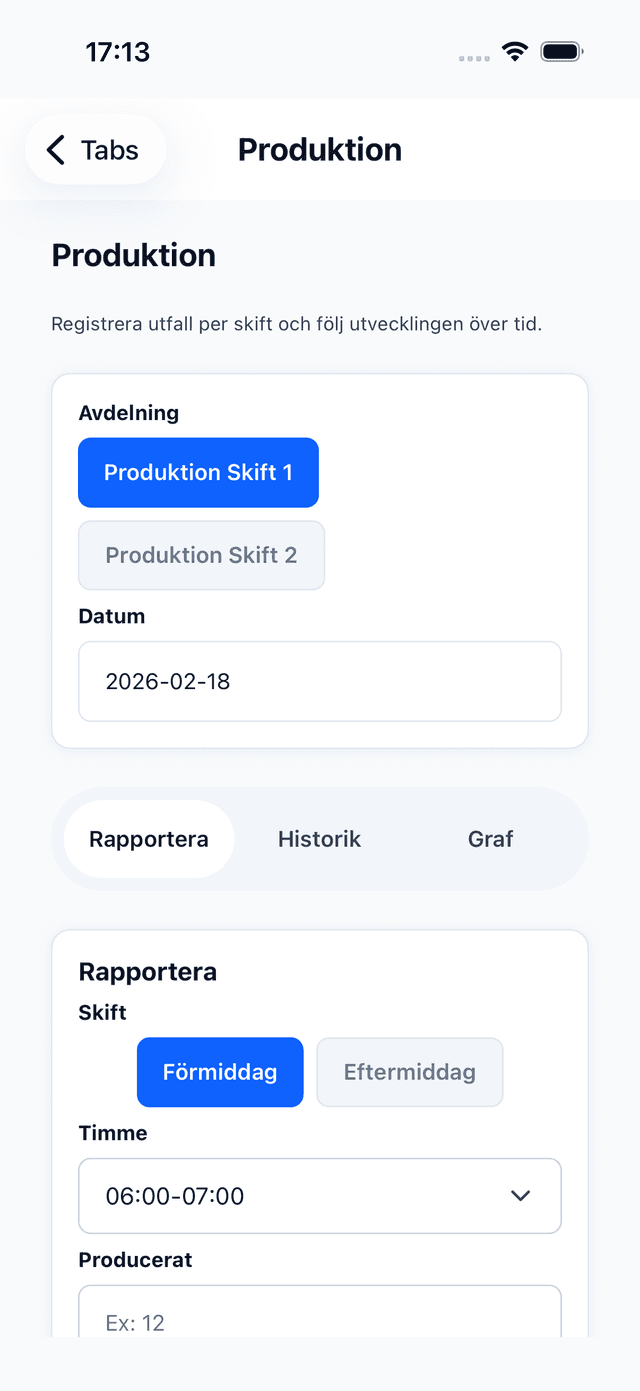Select Produktion Skift 1 under Avdelning
This screenshot has height=1391, width=640.
(198, 472)
